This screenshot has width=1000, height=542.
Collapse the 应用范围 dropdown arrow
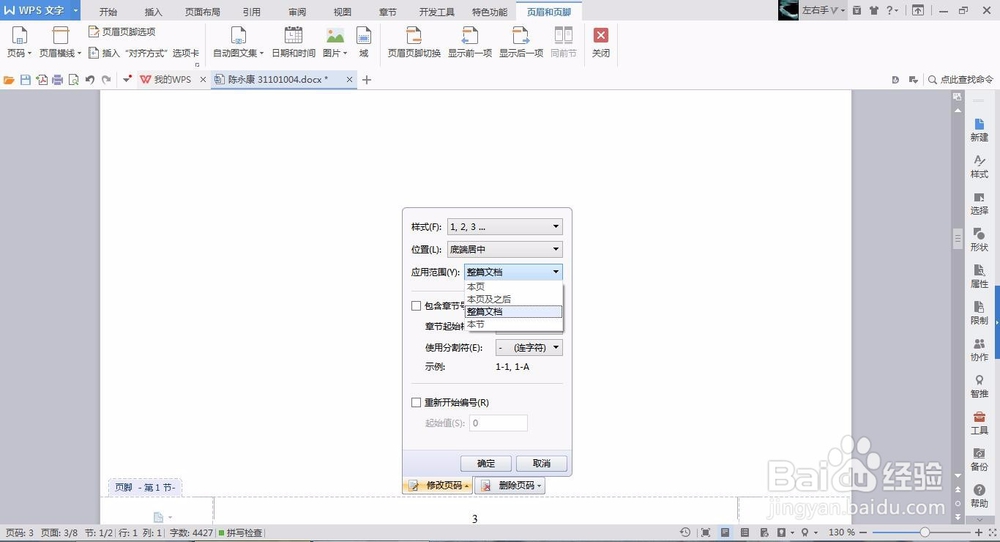click(555, 272)
